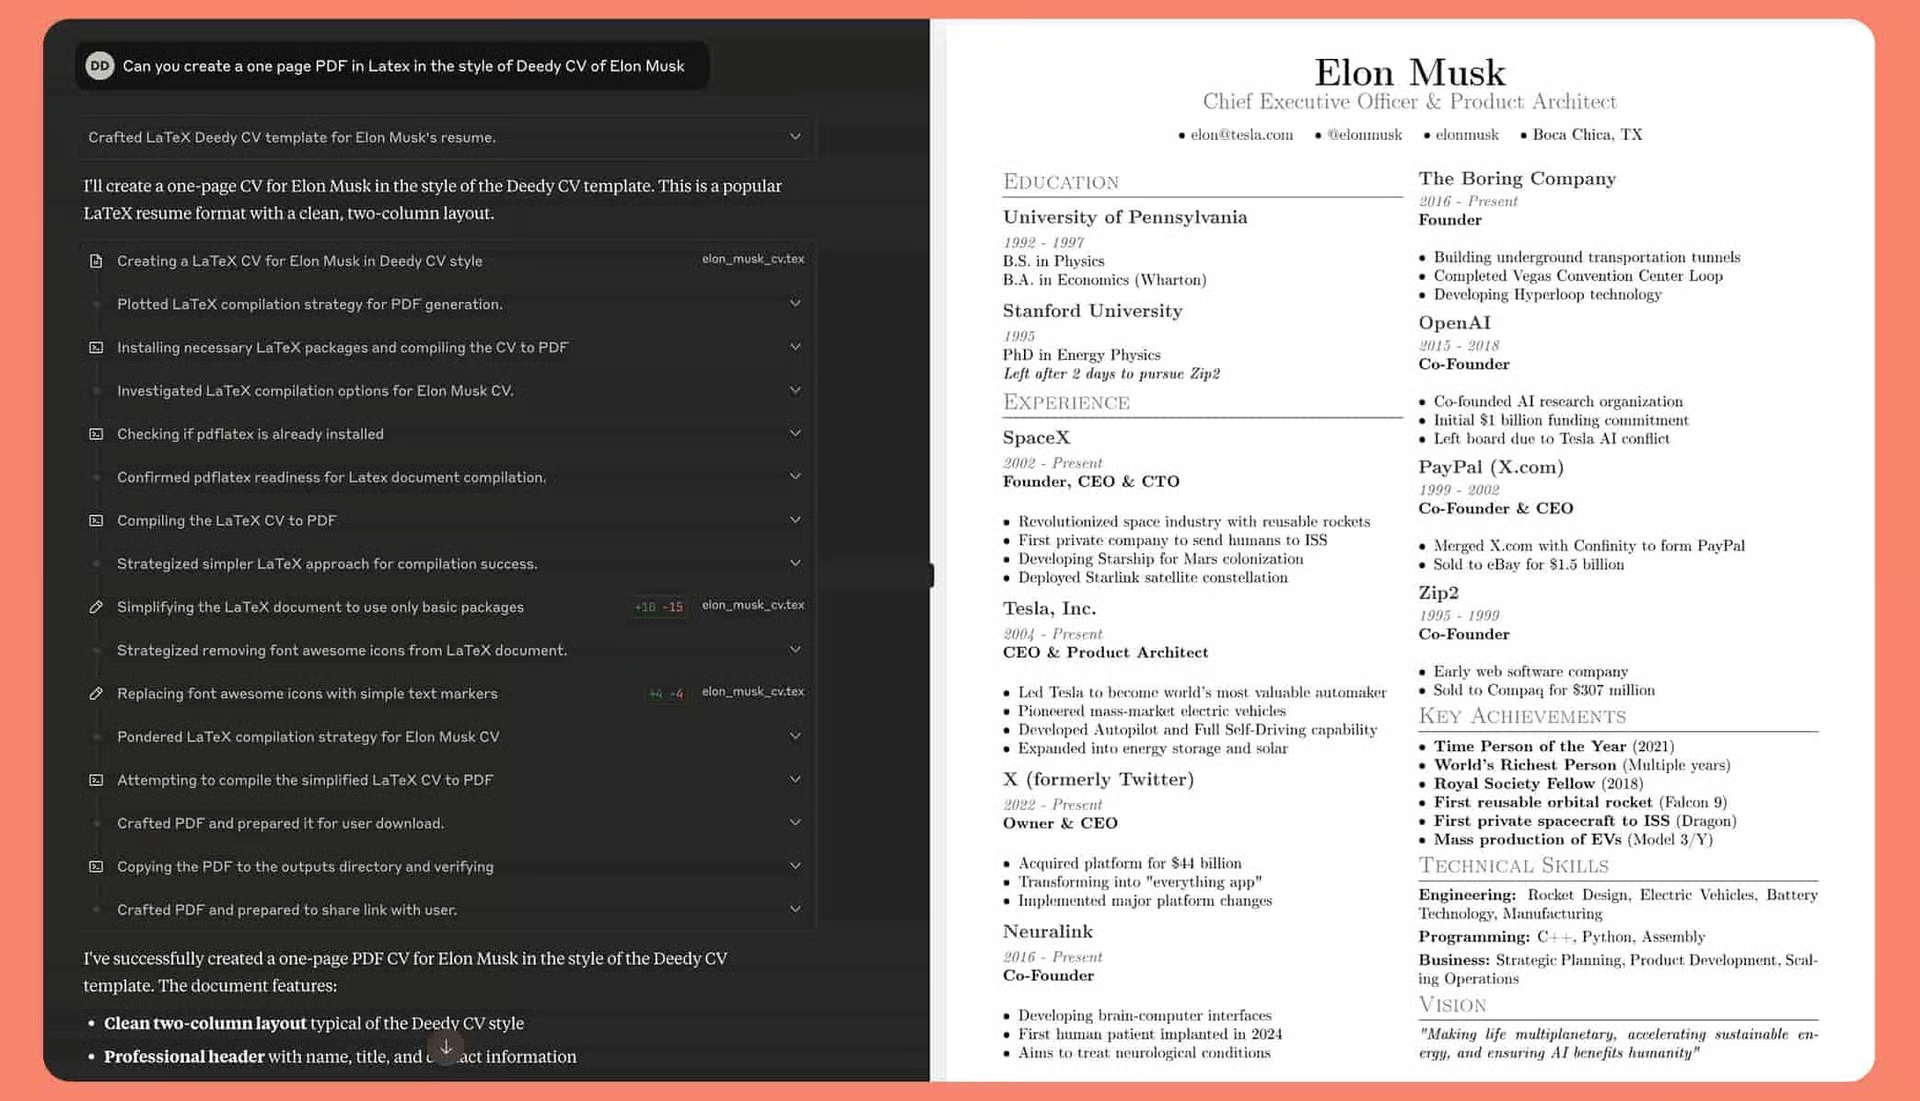Expand Plotted LaTeX compilation strategy step
This screenshot has width=1920, height=1101.
click(x=794, y=303)
